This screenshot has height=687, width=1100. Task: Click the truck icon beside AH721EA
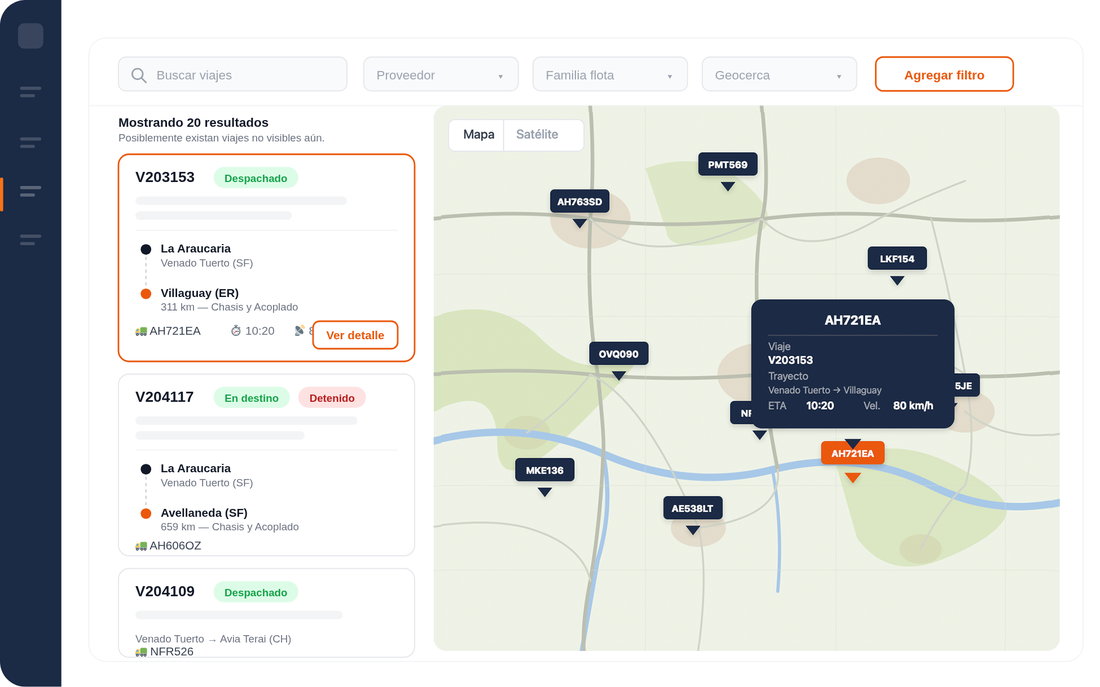tap(141, 331)
